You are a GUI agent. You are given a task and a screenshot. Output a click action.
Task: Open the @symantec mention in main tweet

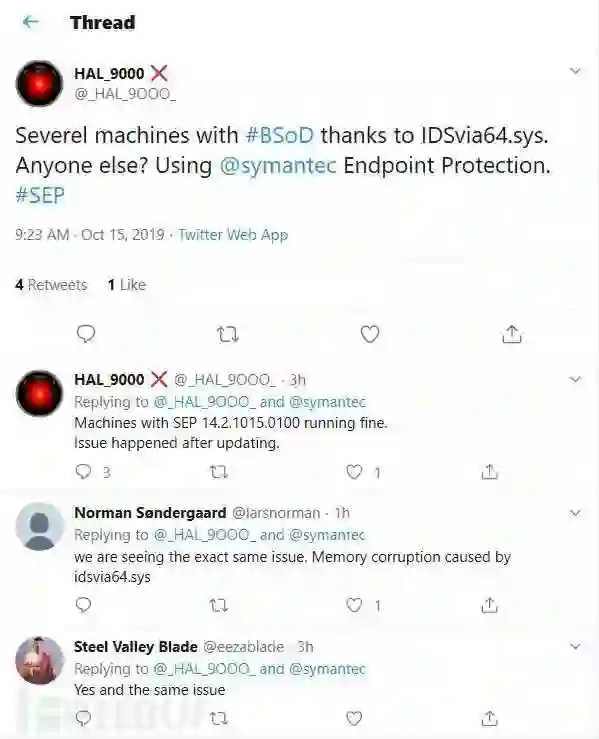tap(278, 166)
